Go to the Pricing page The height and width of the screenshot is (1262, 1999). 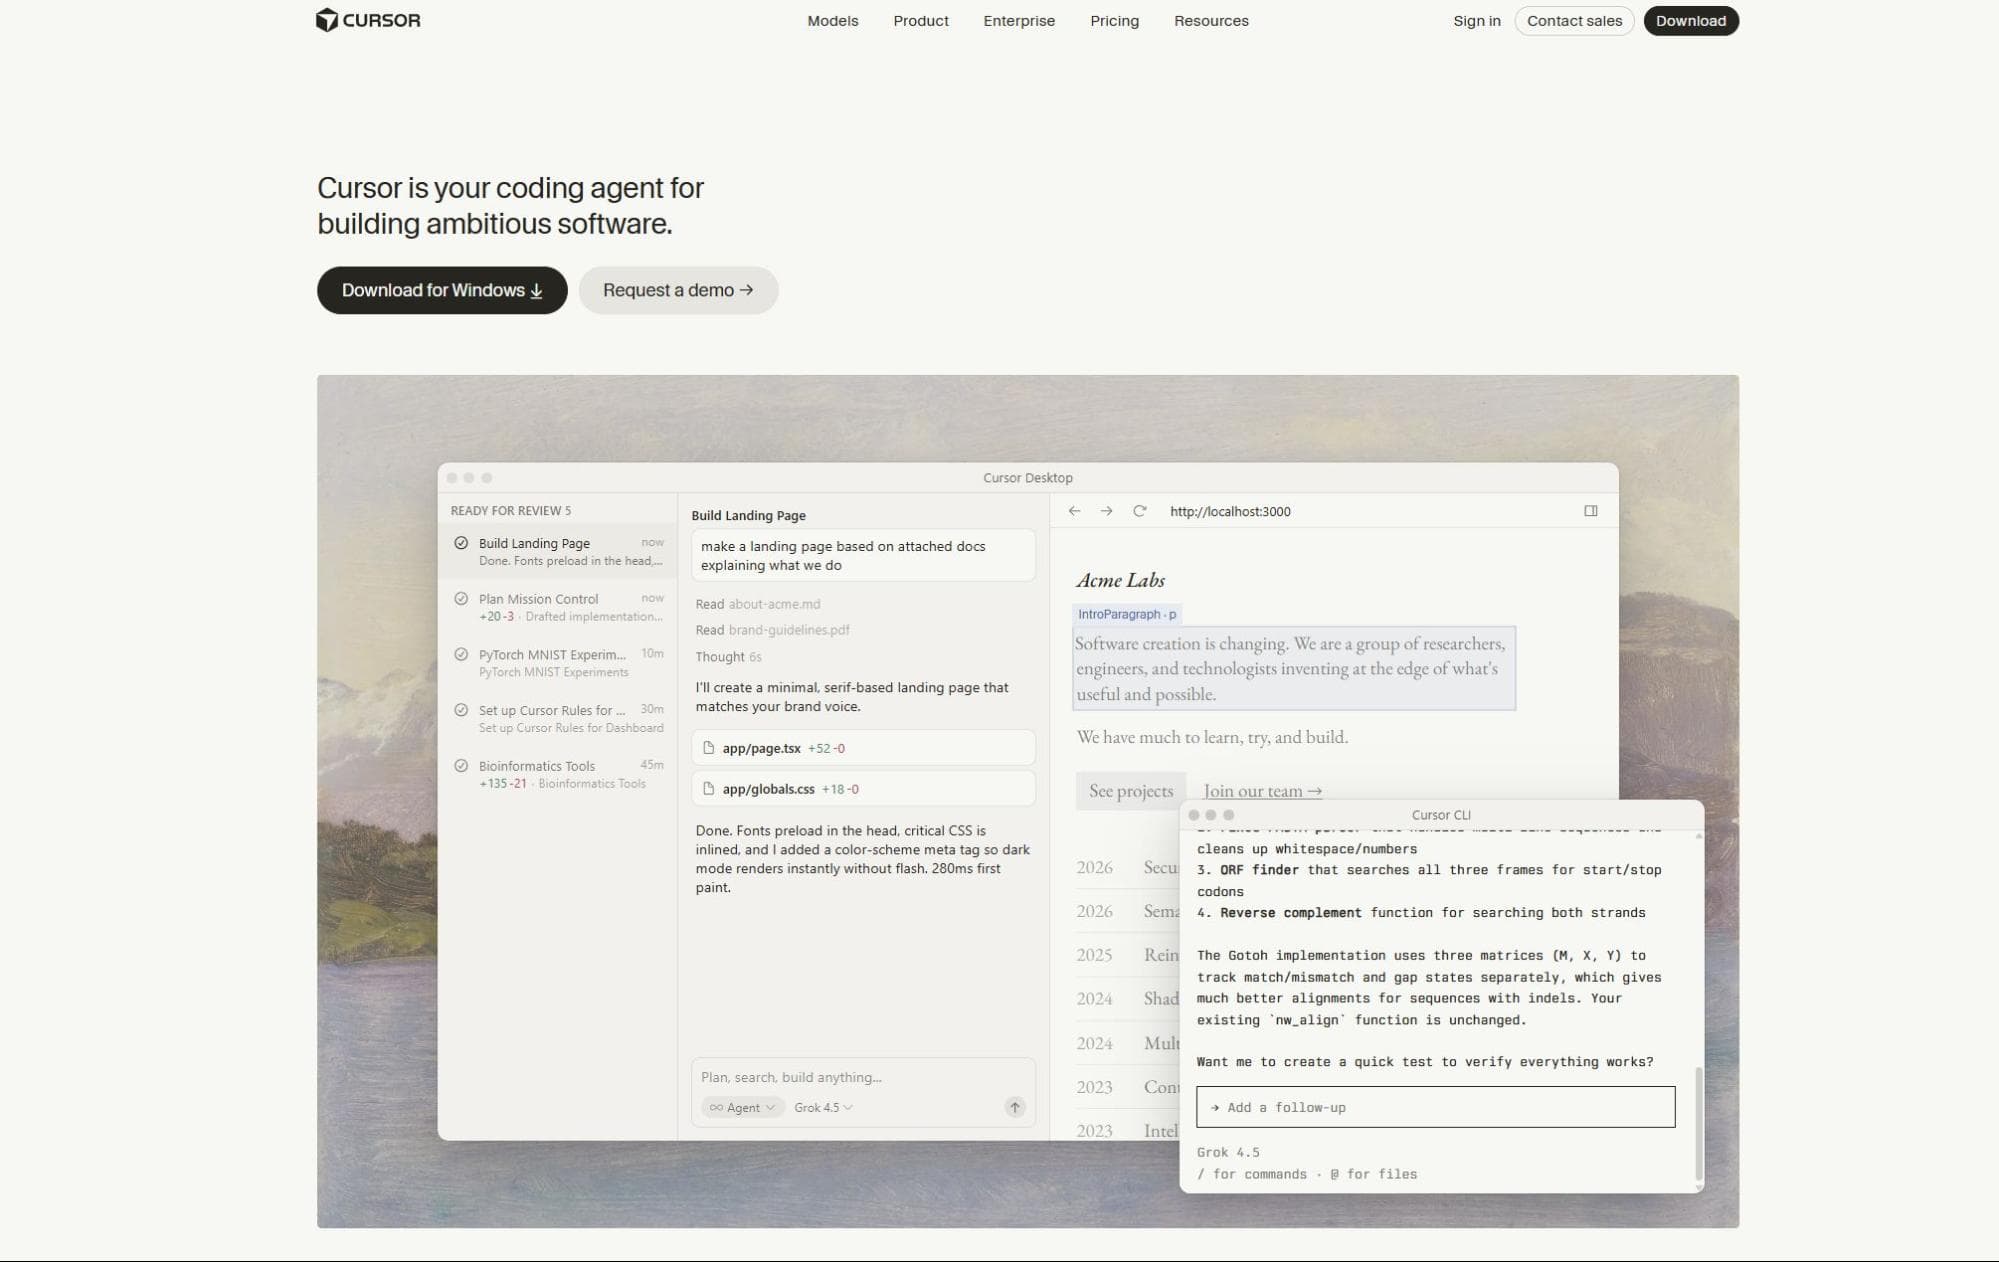click(1114, 21)
